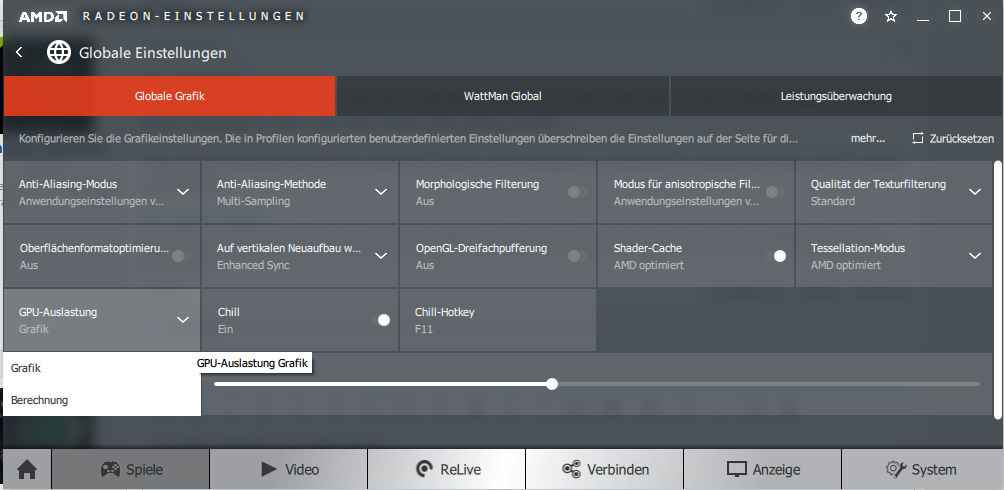Image resolution: width=1004 pixels, height=490 pixels.
Task: Click the mehr... link
Action: point(868,138)
